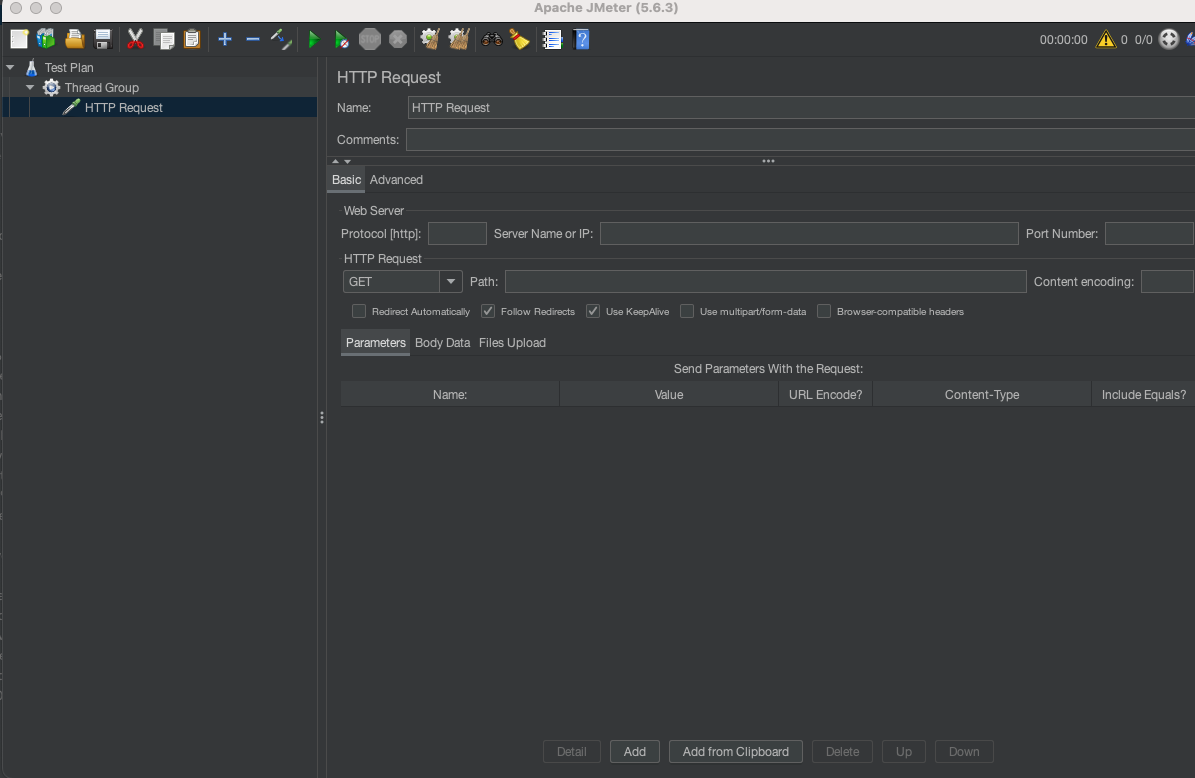1195x778 pixels.
Task: Save the test plan with floppy icon
Action: (x=103, y=39)
